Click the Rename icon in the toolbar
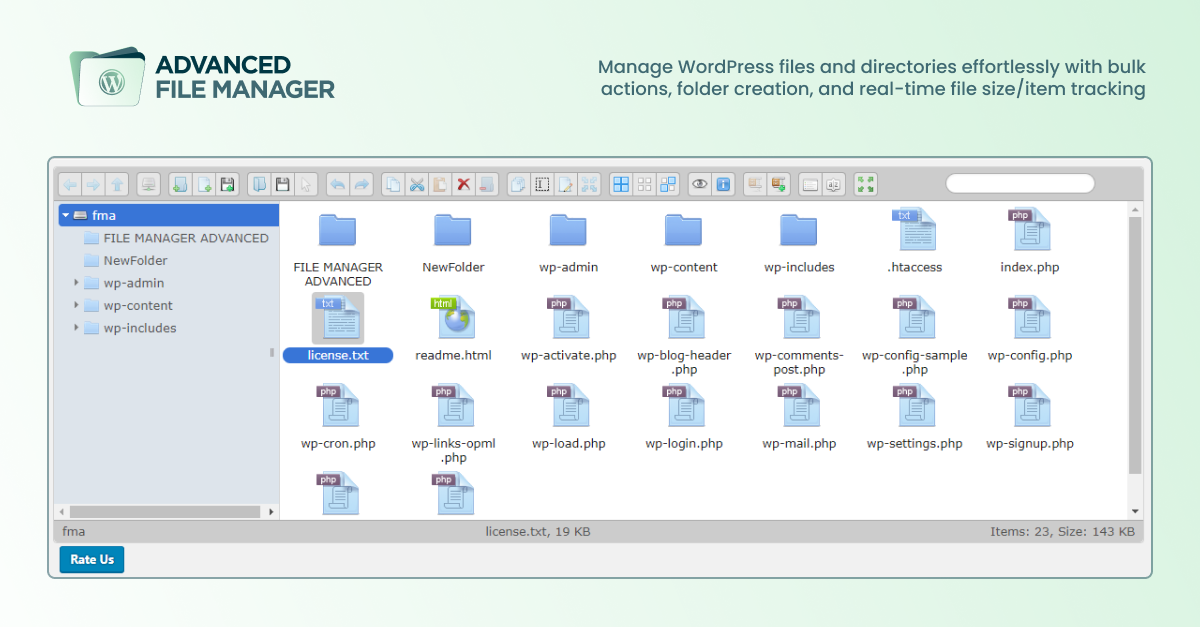This screenshot has width=1200, height=627. point(541,184)
